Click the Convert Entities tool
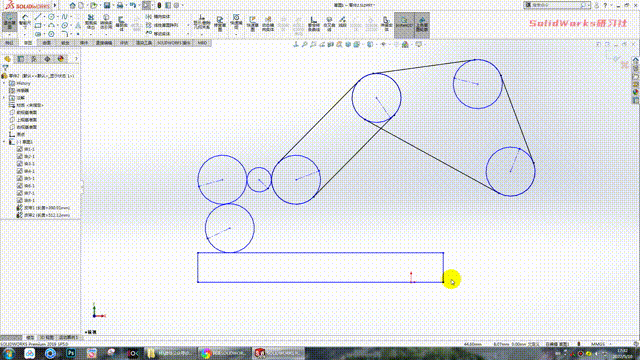Screen dimensions: 640x360 [106, 22]
